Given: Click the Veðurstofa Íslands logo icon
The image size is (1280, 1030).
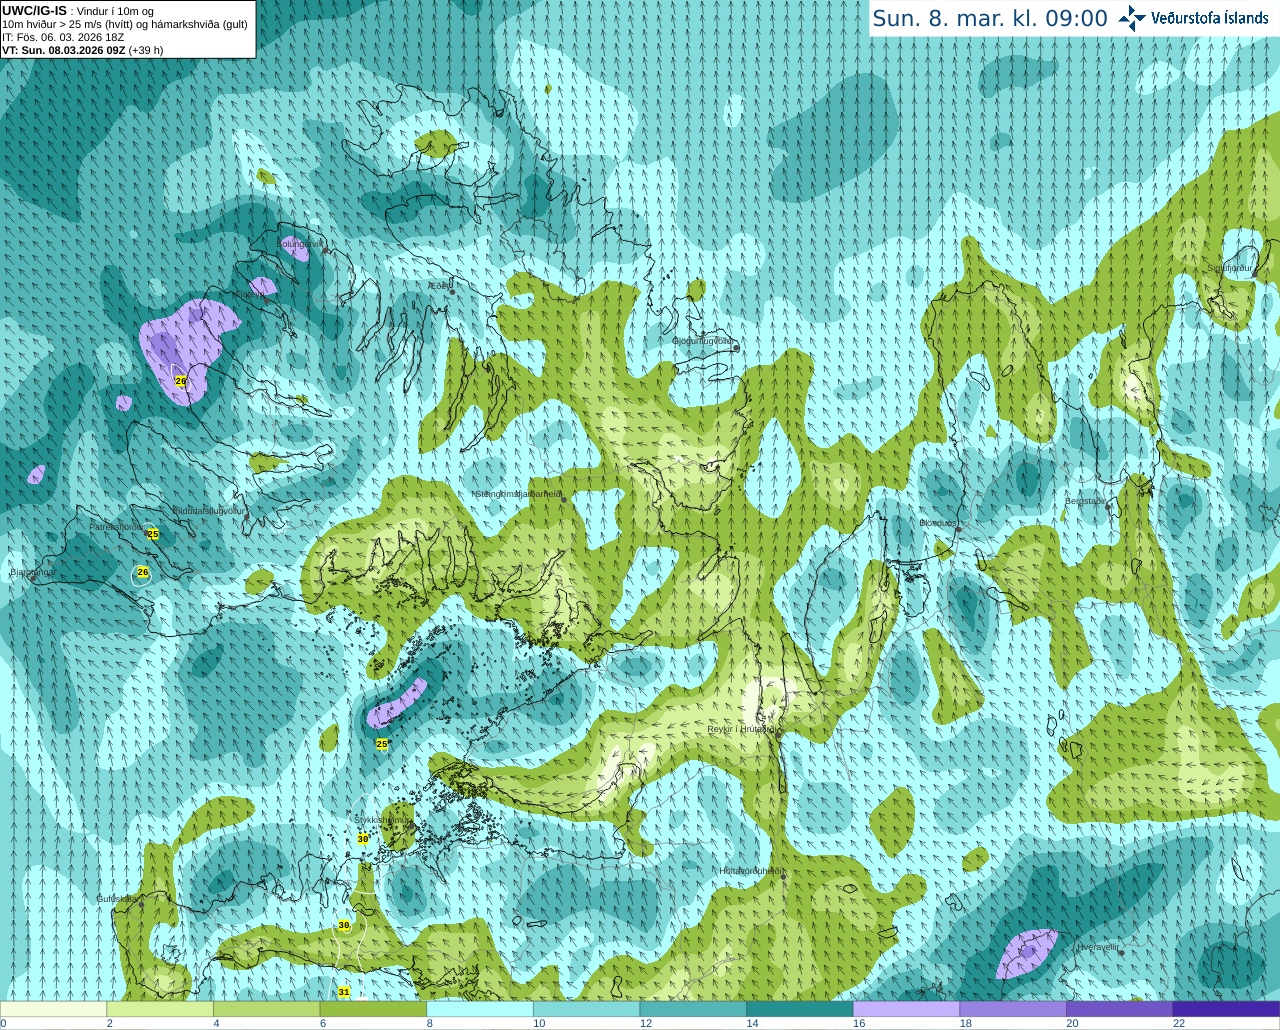Looking at the screenshot, I should coord(1132,18).
